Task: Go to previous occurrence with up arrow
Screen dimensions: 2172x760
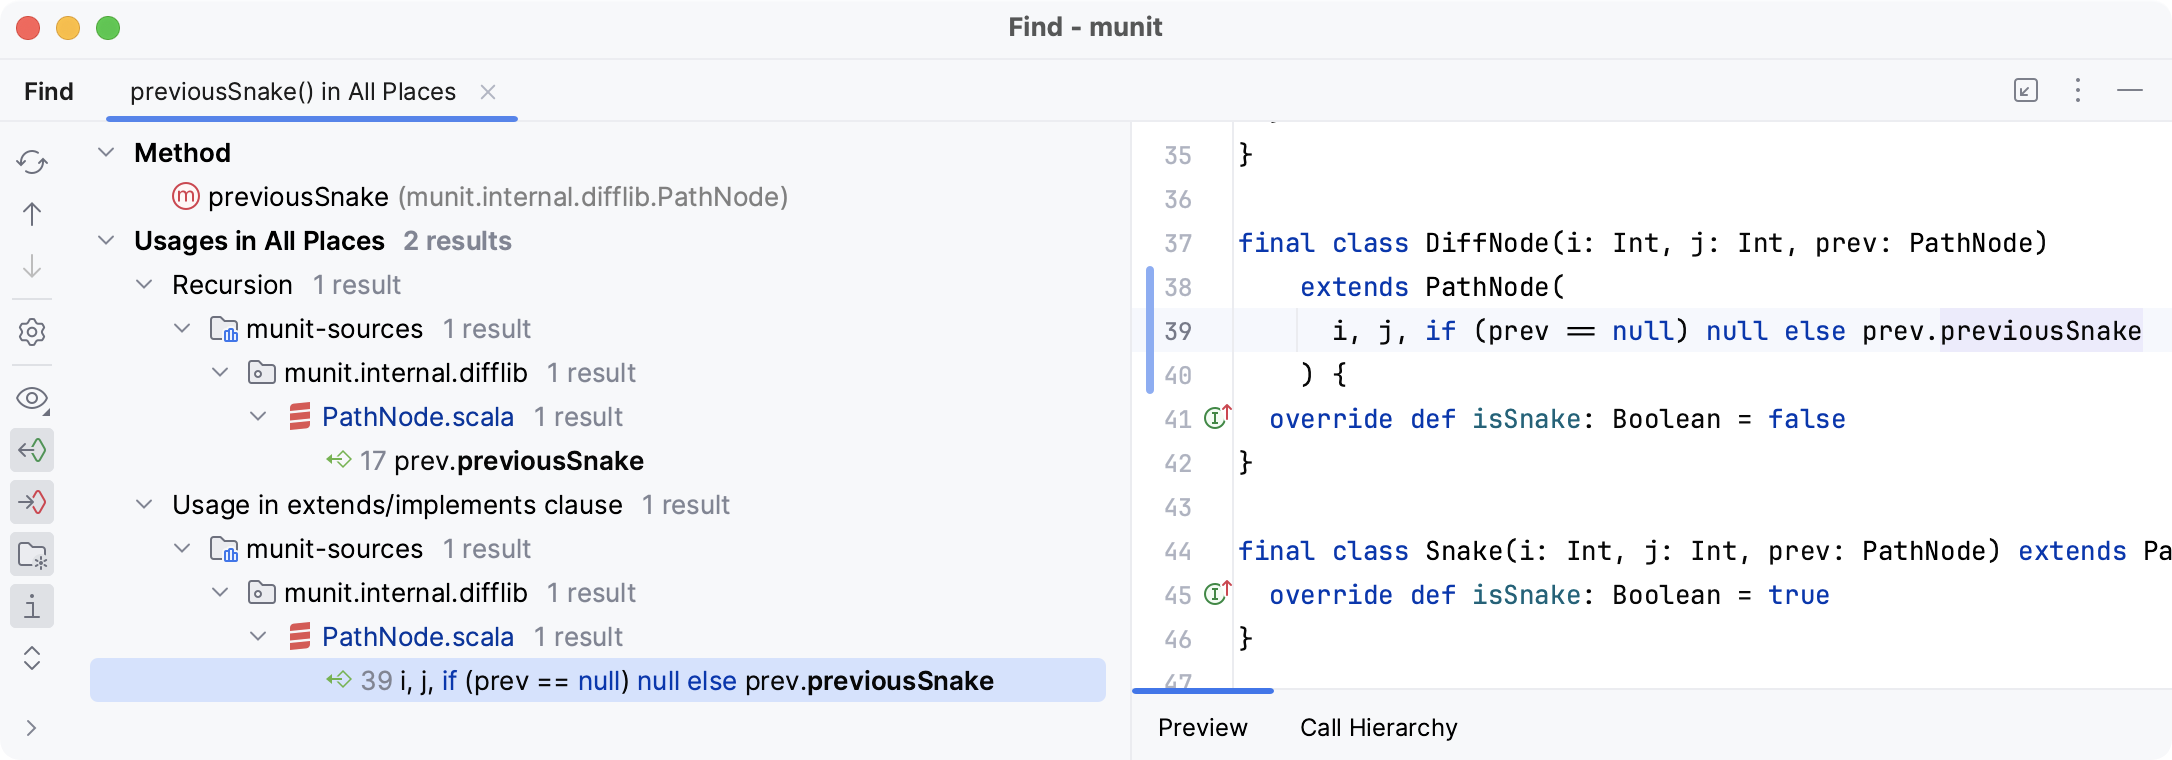Action: coord(32,214)
